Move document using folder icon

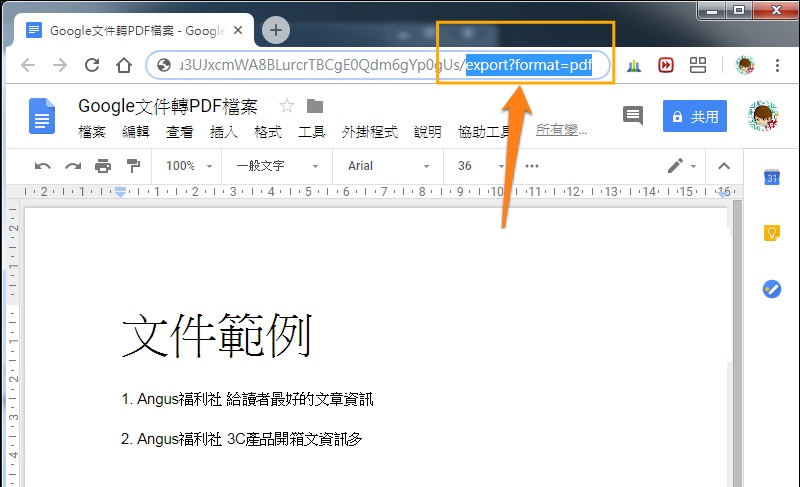(315, 106)
